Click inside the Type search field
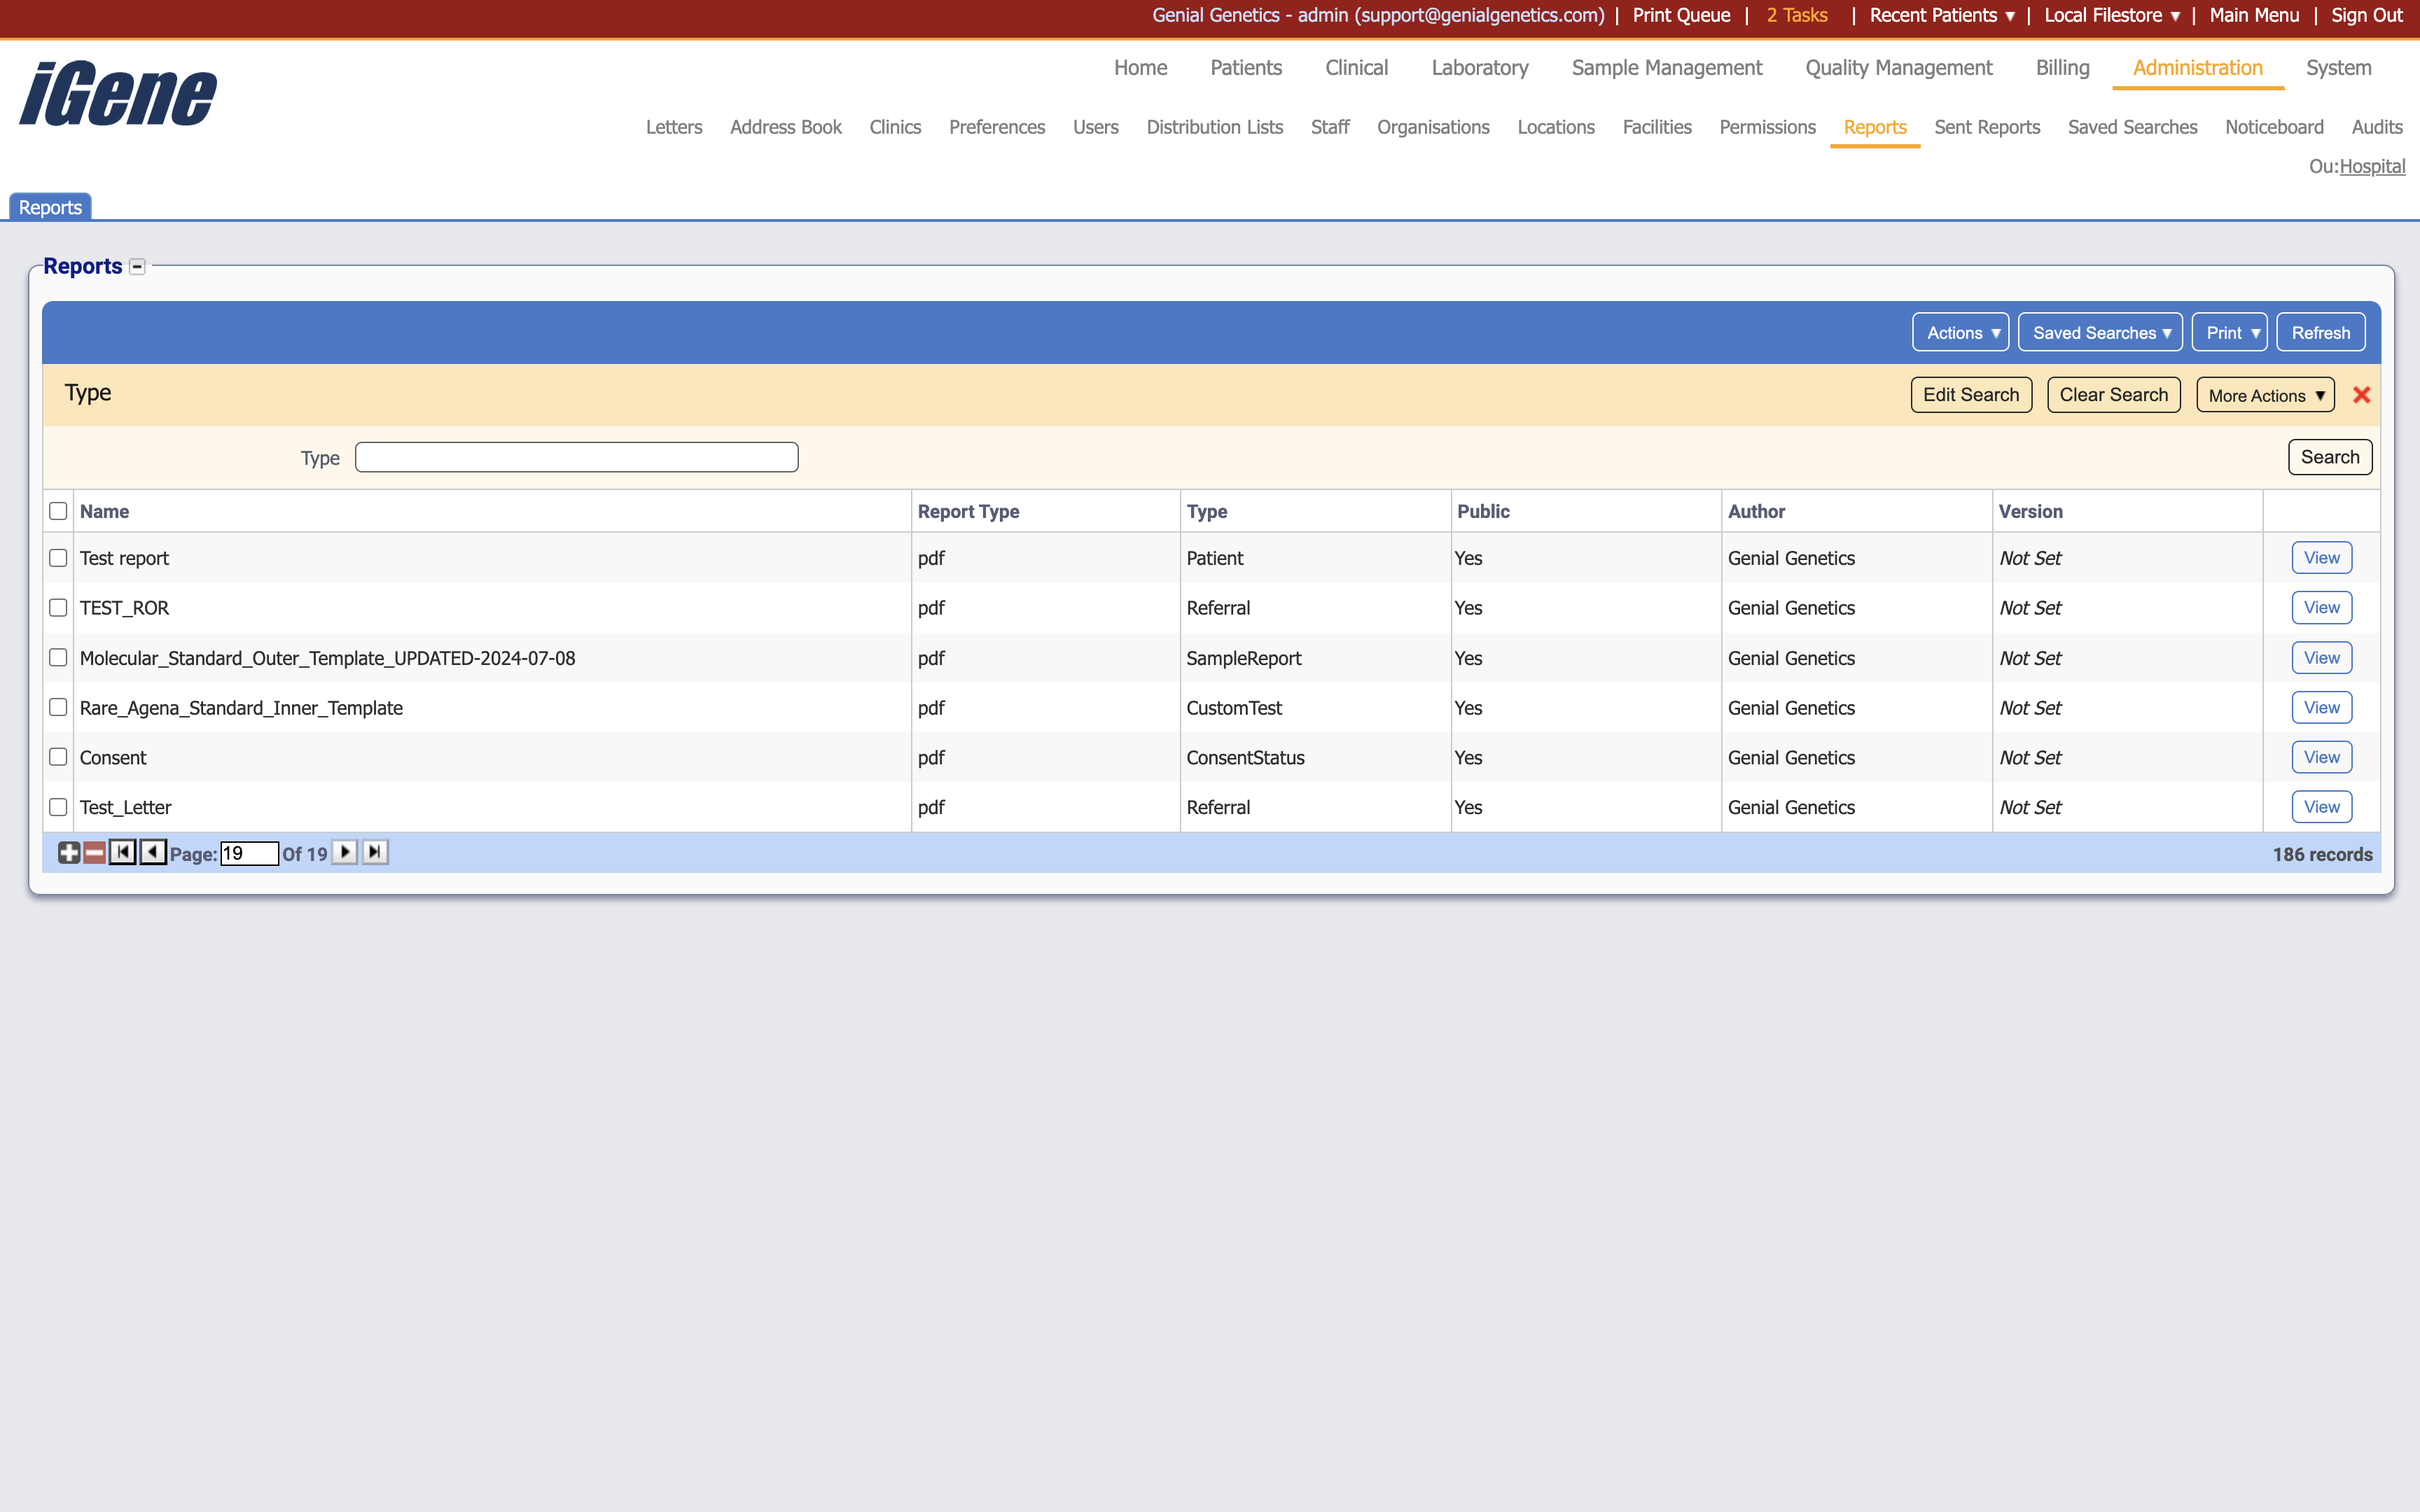 [576, 456]
